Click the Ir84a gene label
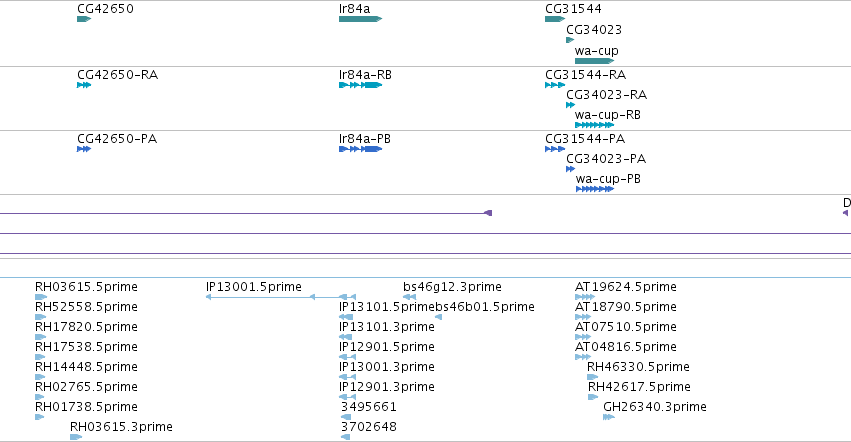This screenshot has height=442, width=851. 354,9
